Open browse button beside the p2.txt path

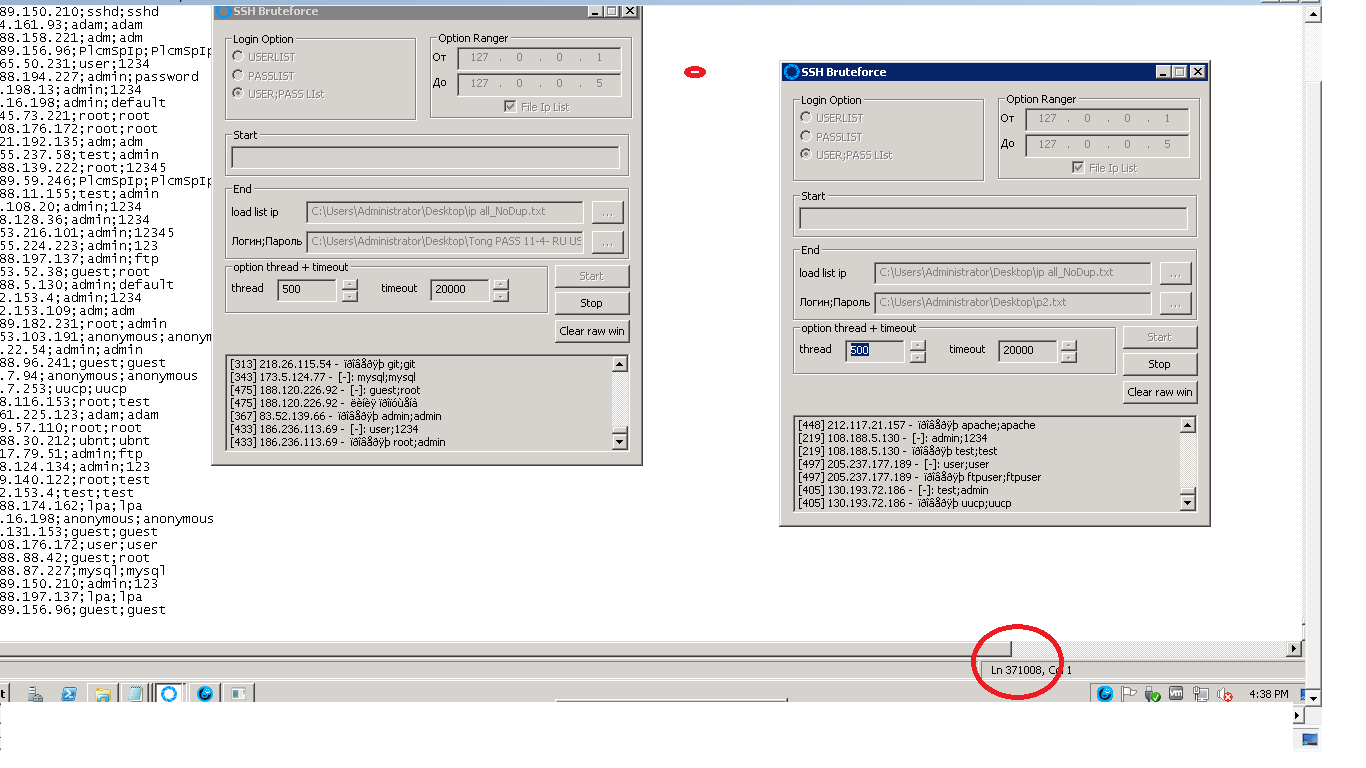click(x=1176, y=303)
